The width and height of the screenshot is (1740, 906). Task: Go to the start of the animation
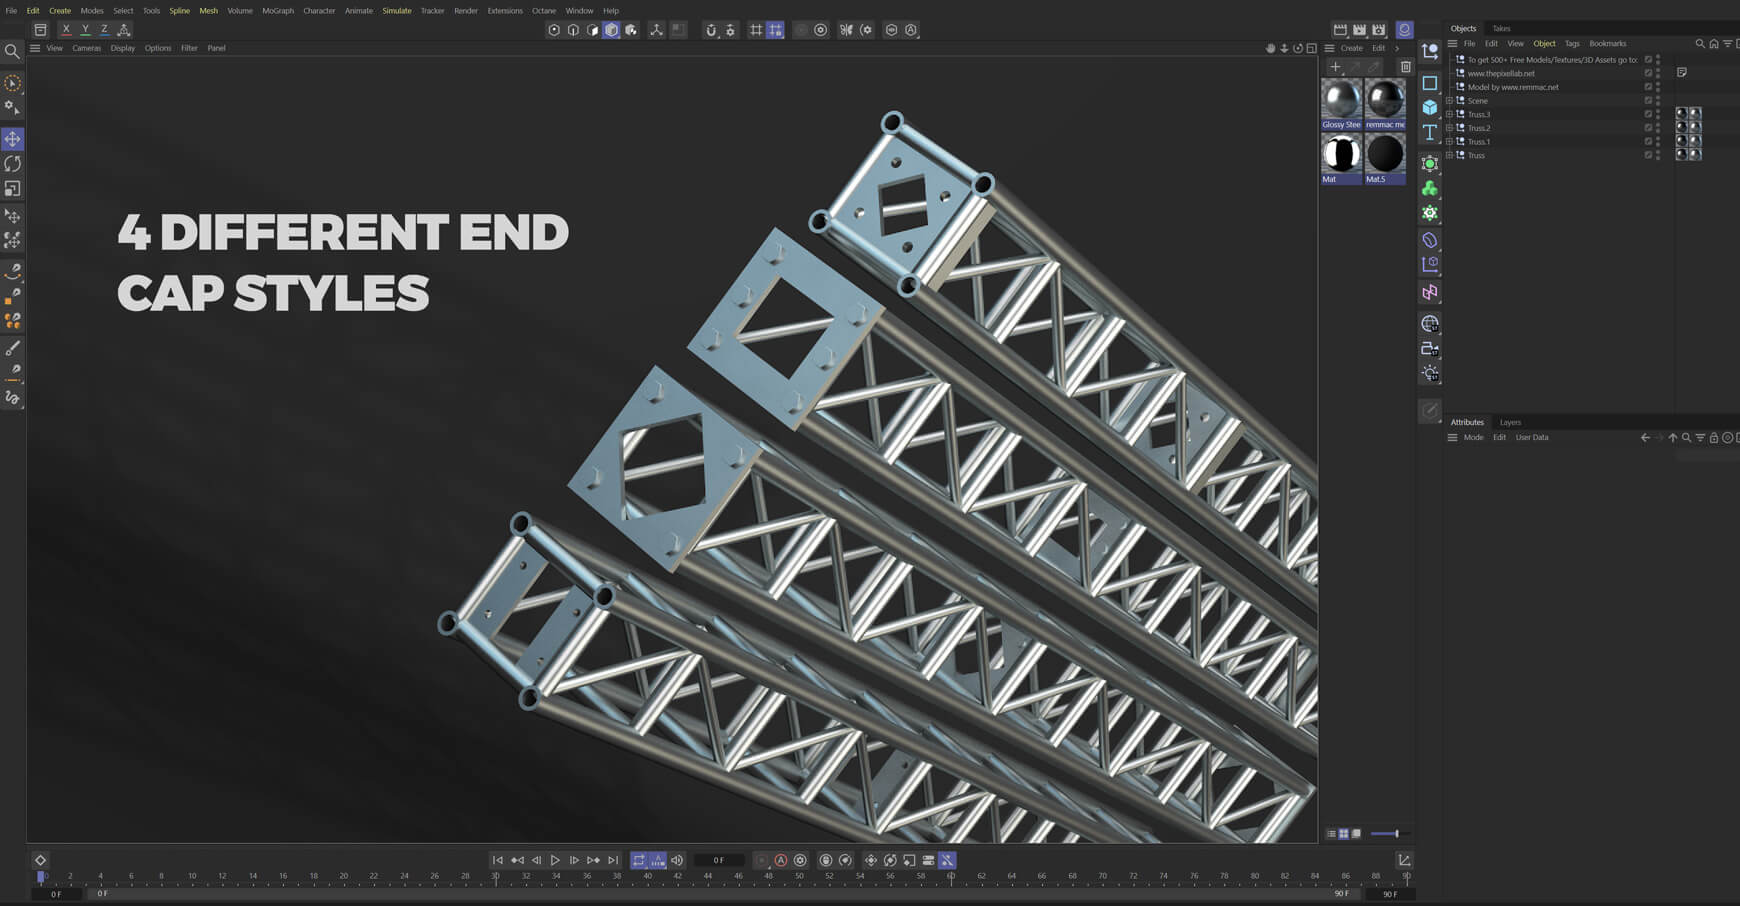point(497,860)
